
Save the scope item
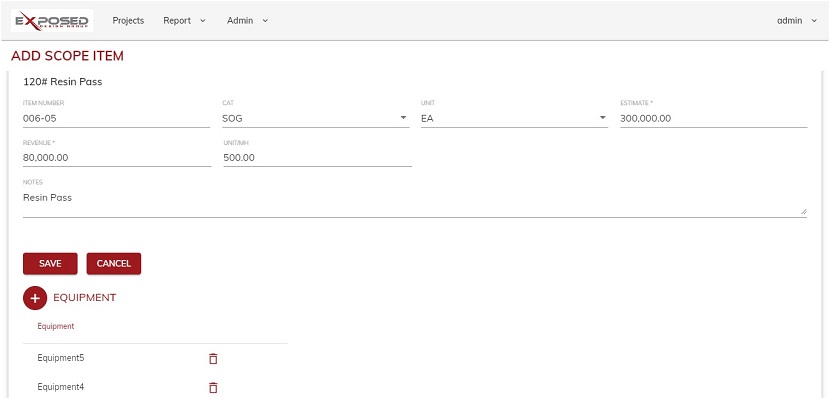pyautogui.click(x=50, y=264)
